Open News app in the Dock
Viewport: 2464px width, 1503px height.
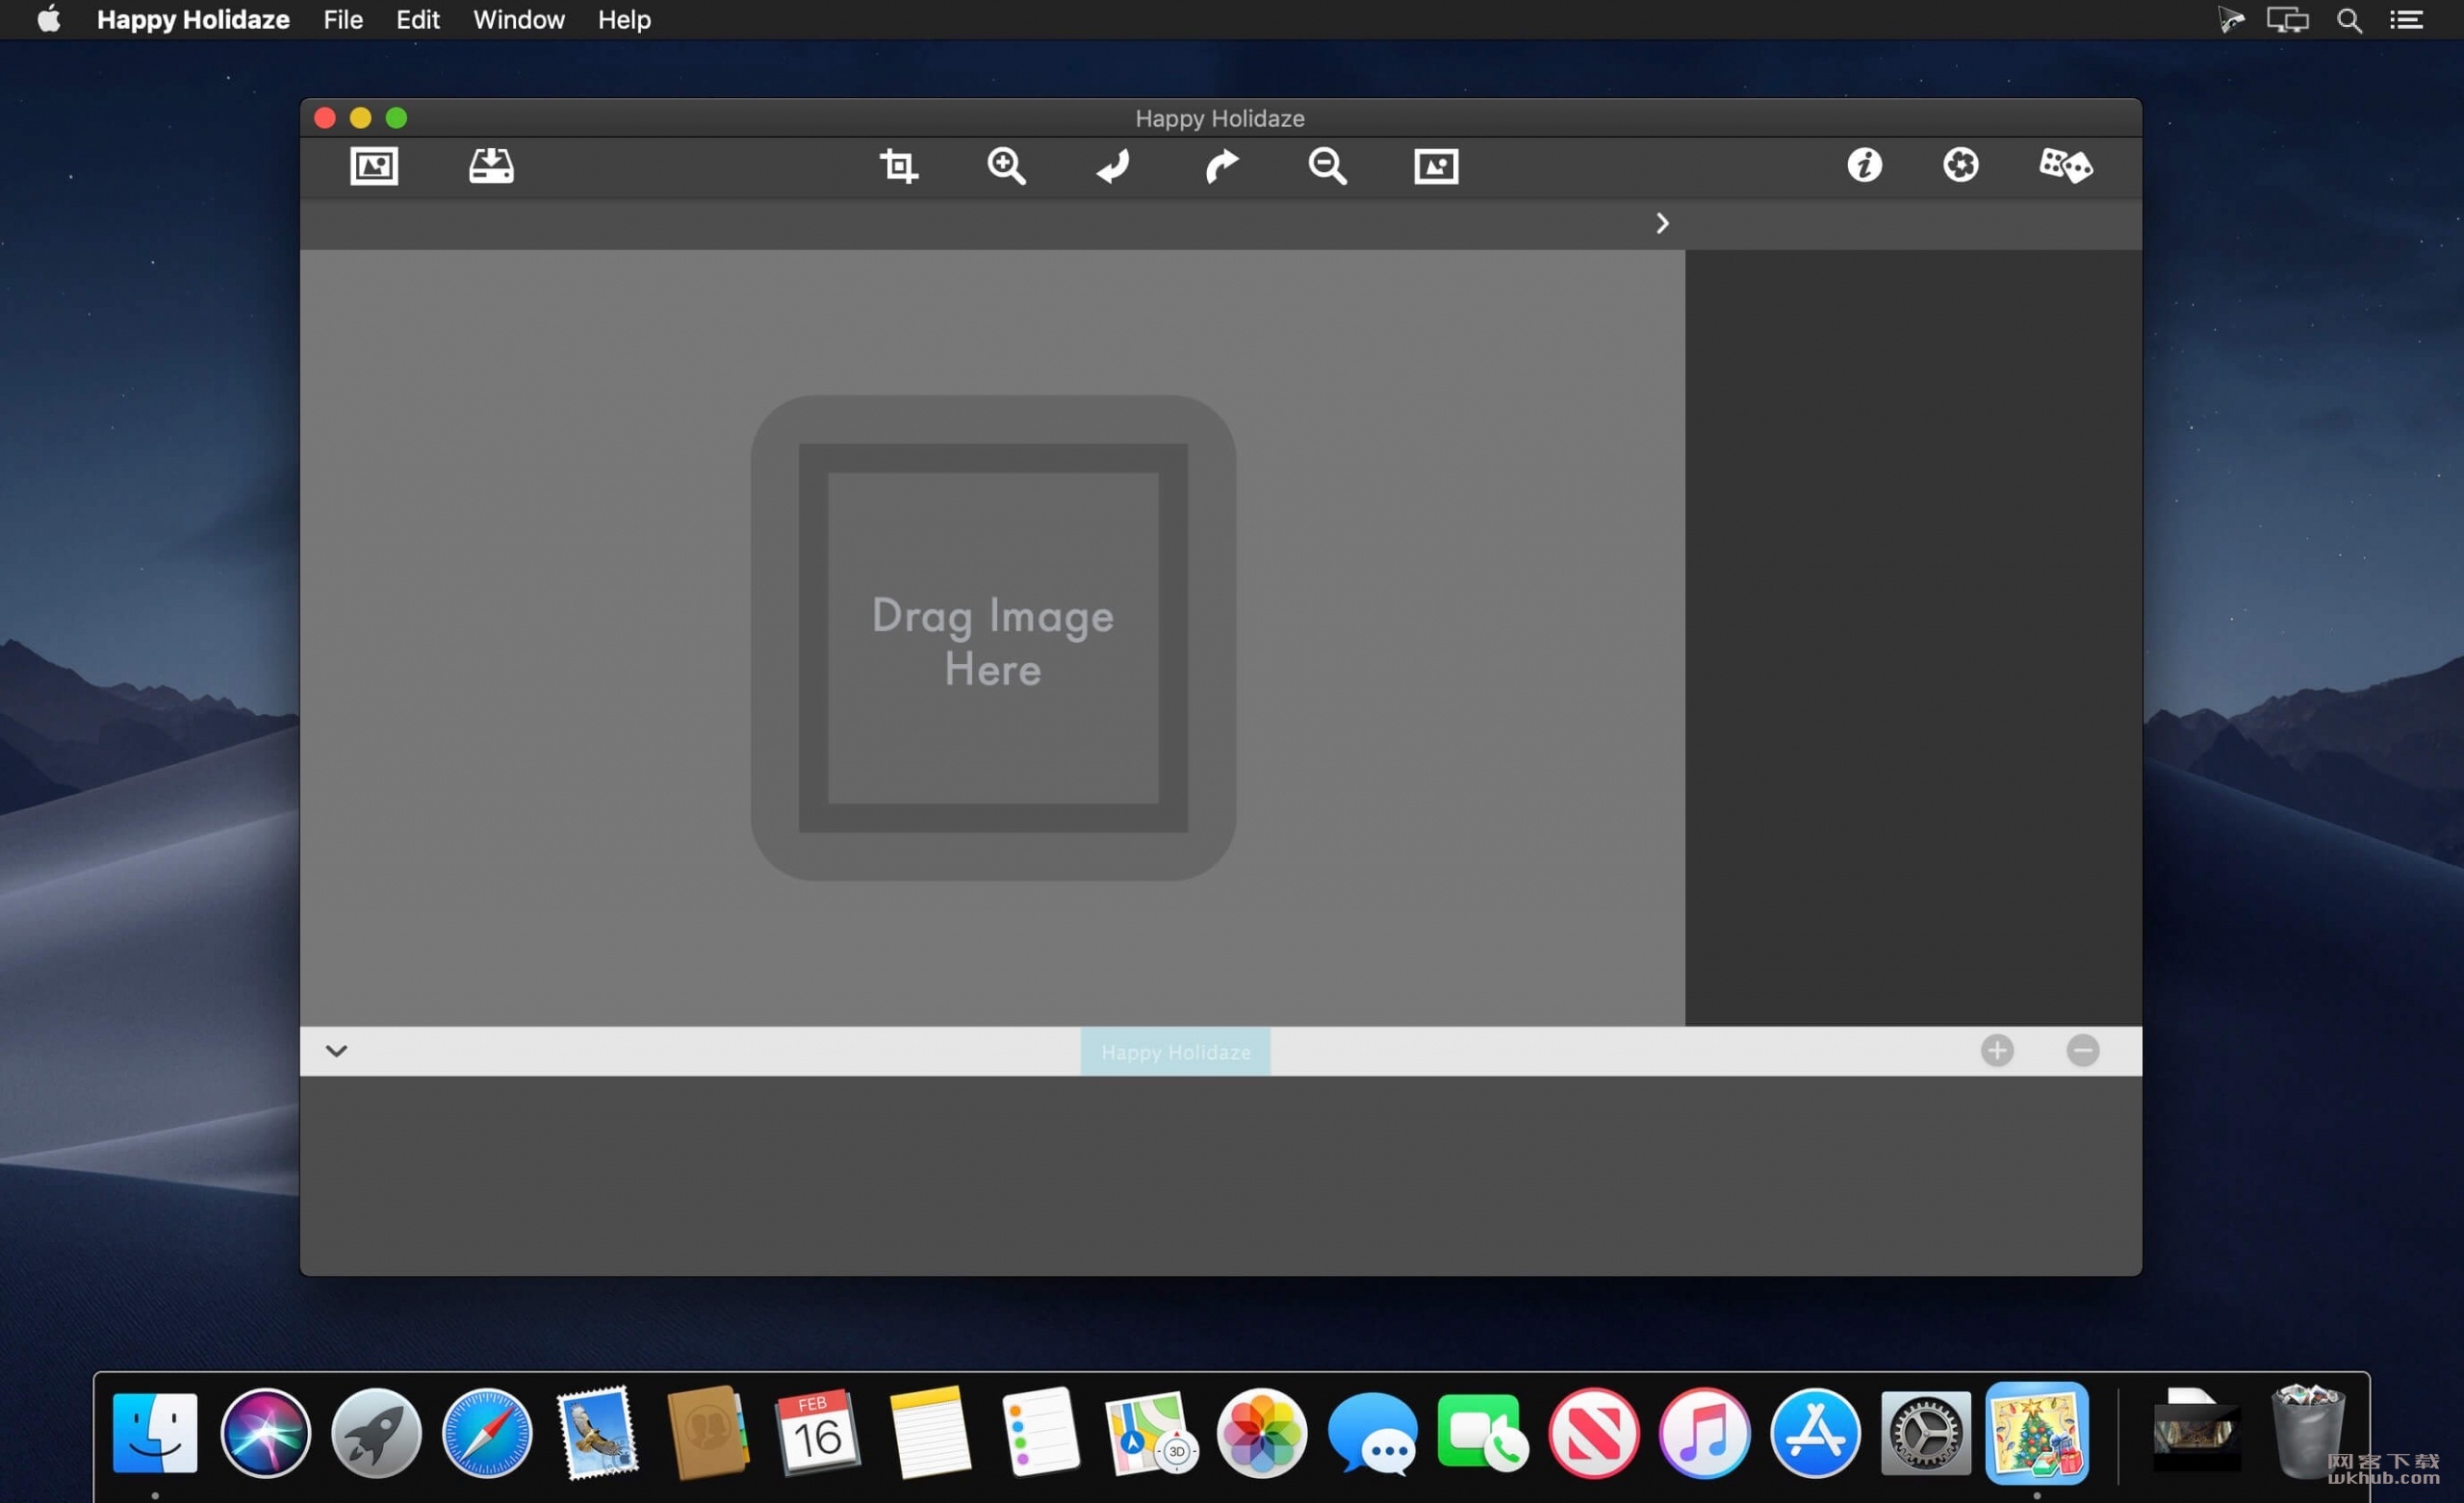point(1594,1433)
